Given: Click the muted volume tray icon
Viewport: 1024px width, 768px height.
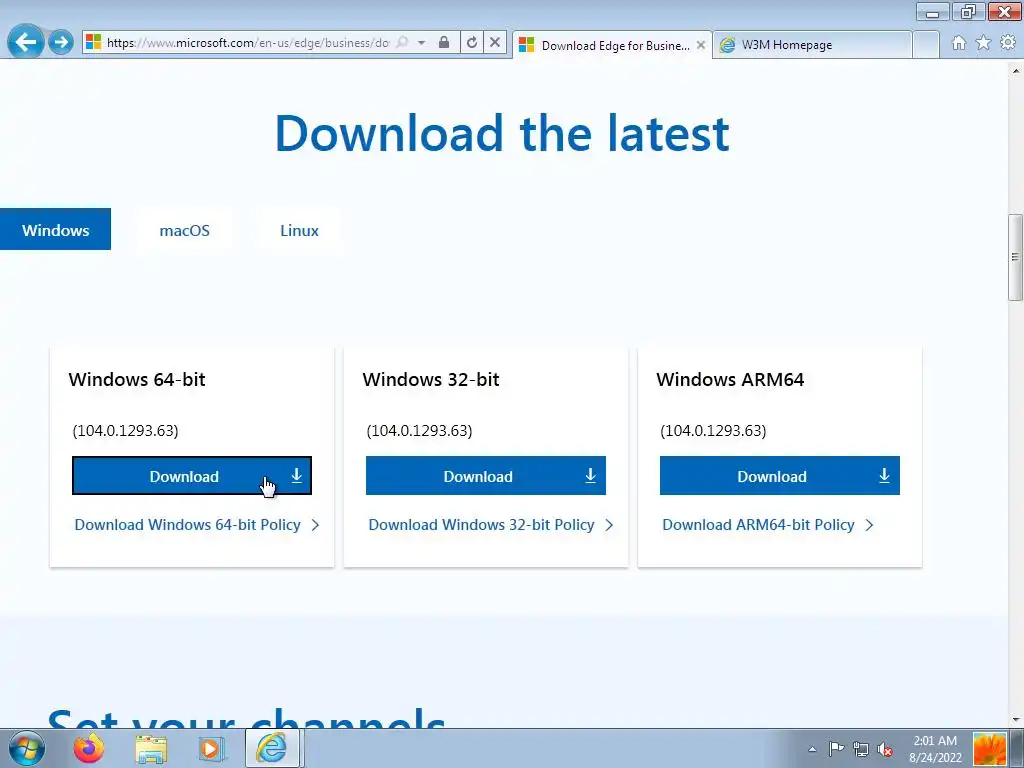Looking at the screenshot, I should tap(885, 749).
